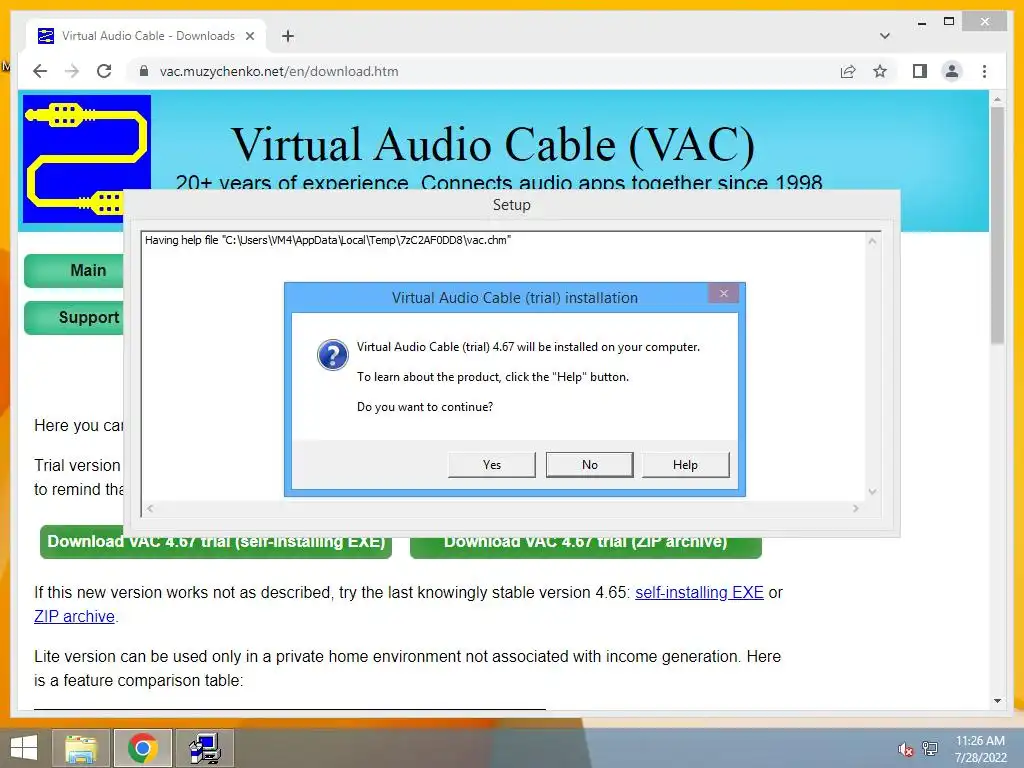Minimize the Chrome window
The image size is (1024, 768).
921,22
